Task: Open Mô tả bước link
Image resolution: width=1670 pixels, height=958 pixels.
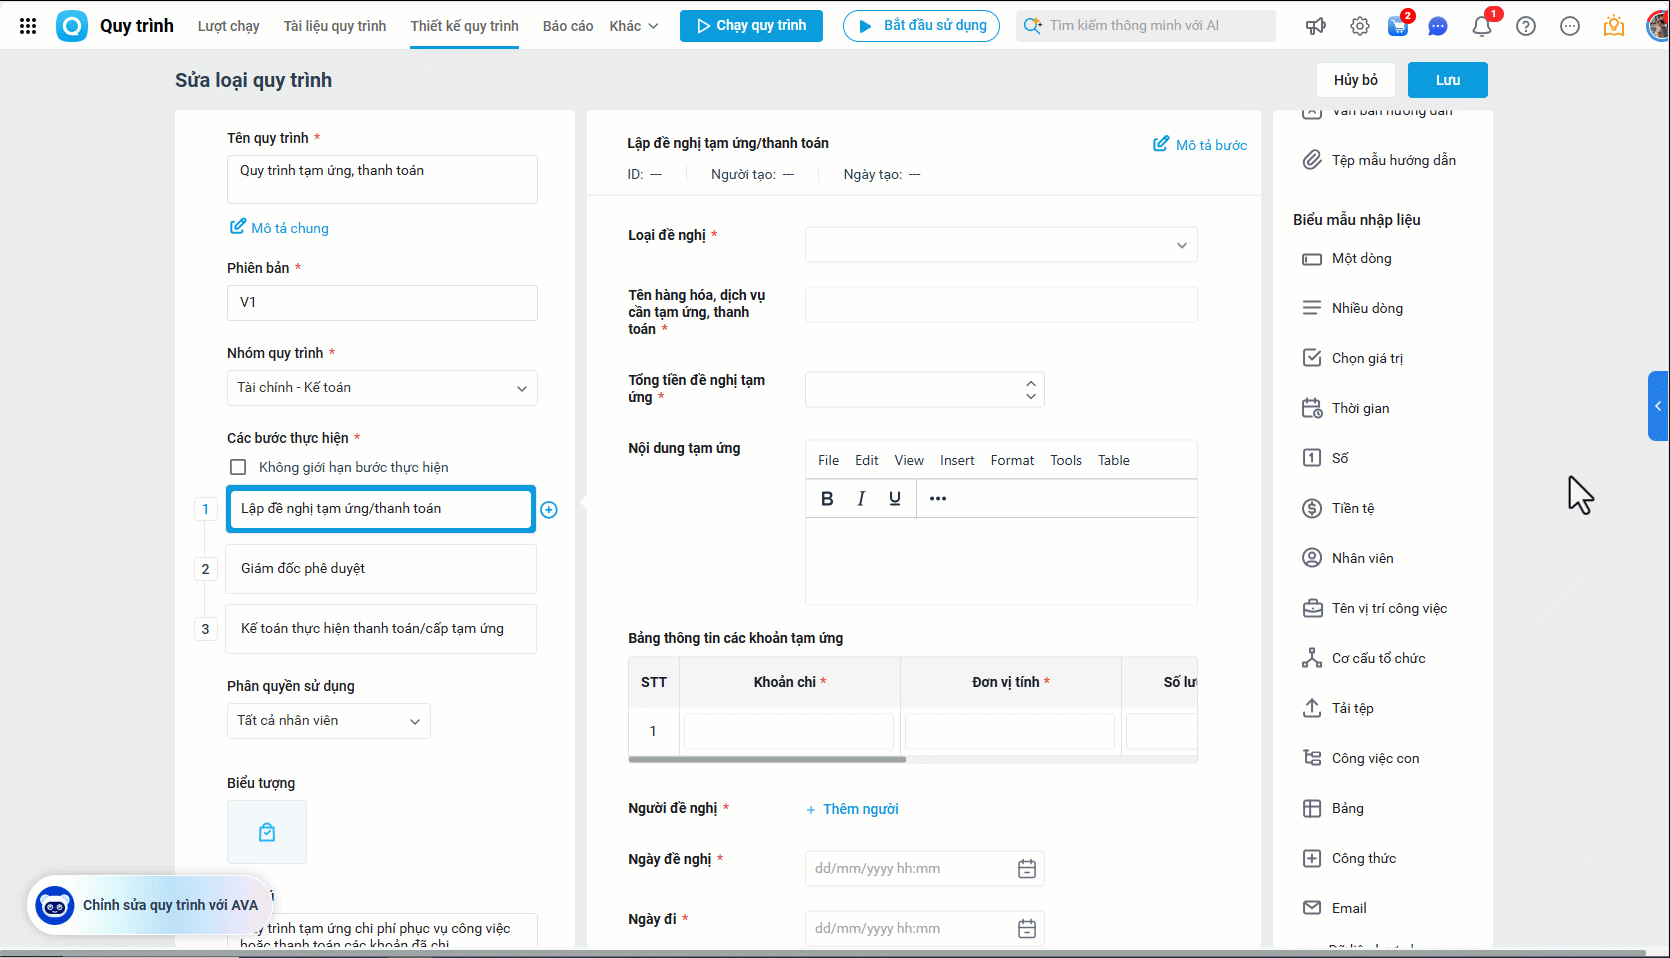Action: (1200, 145)
